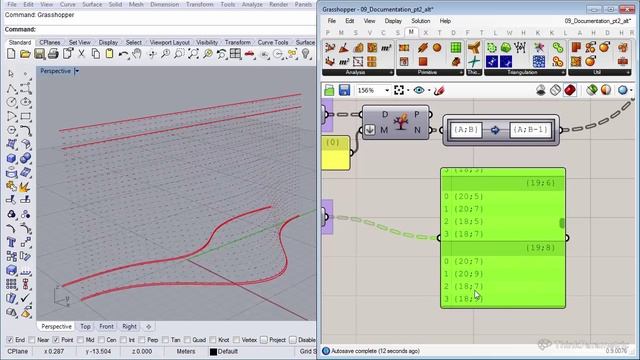The image size is (640, 360).
Task: Click the Text T tool in sidebar
Action: pos(11,242)
